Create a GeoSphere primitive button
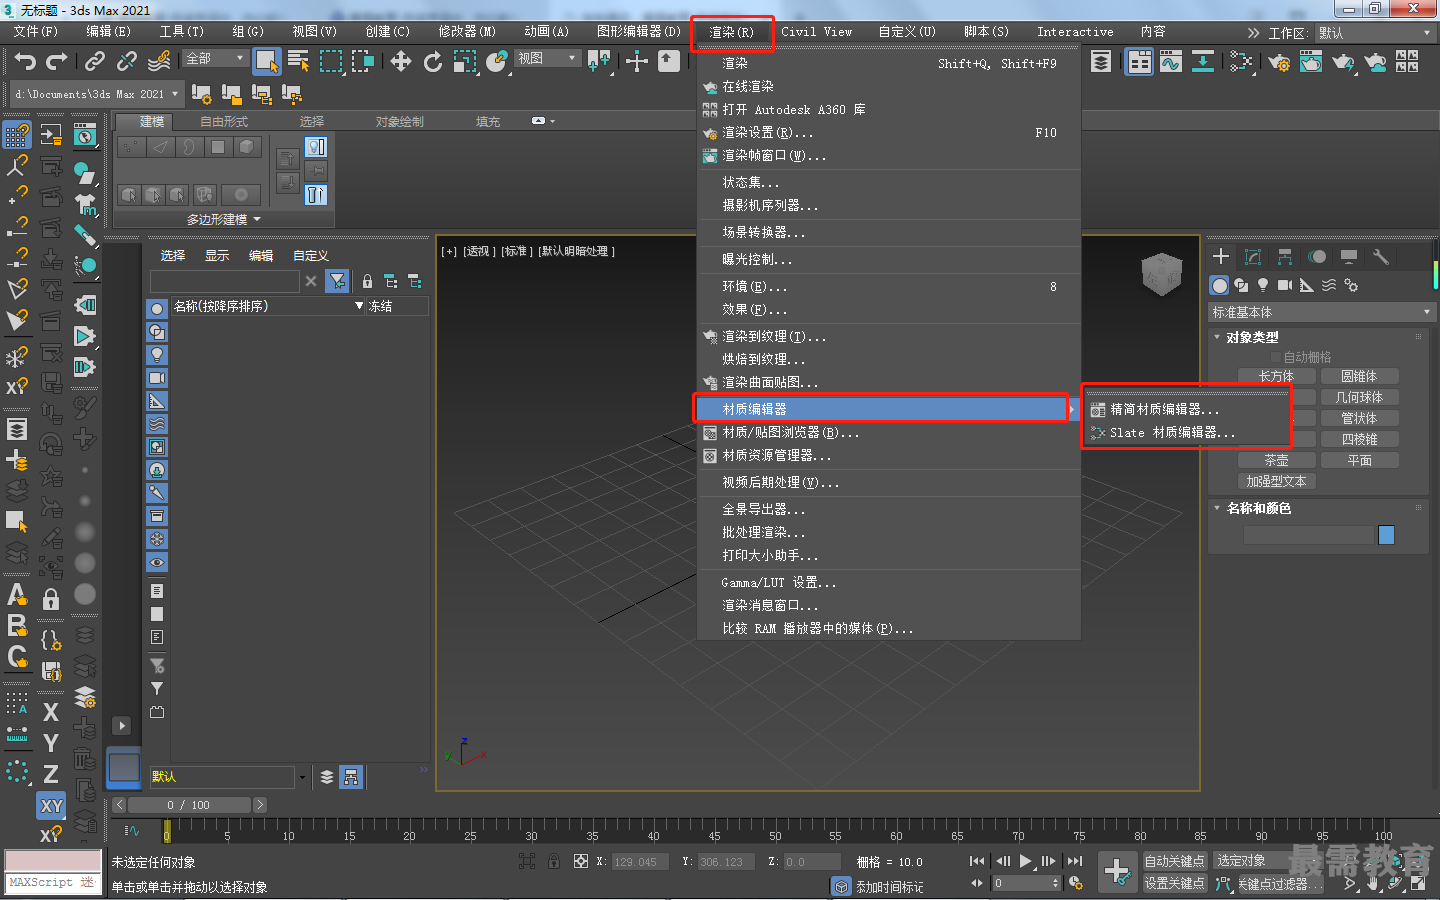The image size is (1440, 900). (x=1359, y=398)
